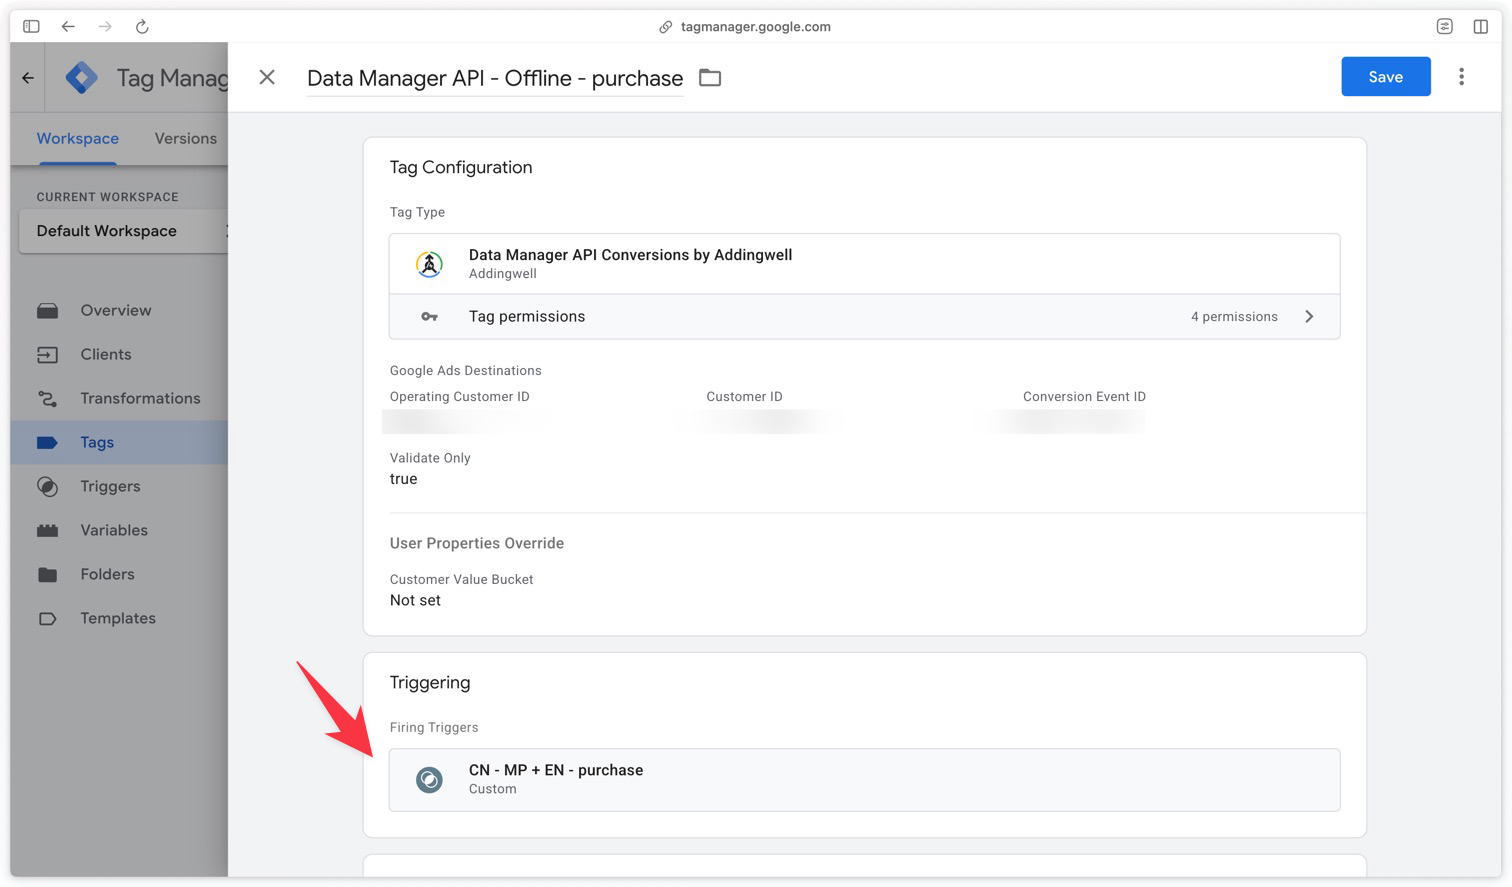1512x887 pixels.
Task: Open the Default Workspace selector
Action: [124, 231]
